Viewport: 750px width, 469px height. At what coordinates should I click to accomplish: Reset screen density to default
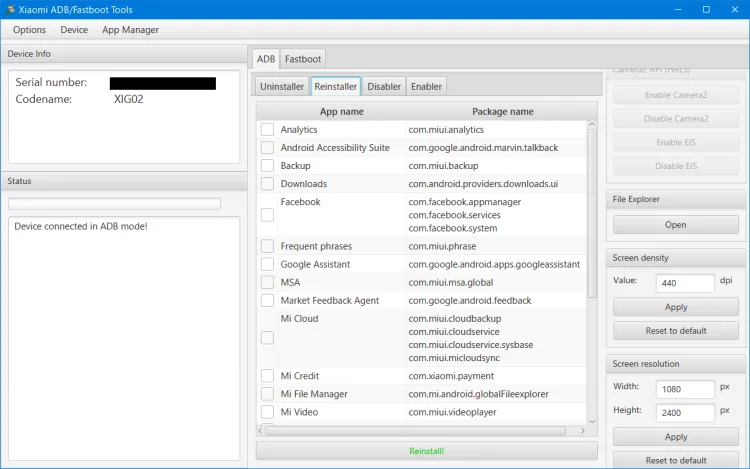[675, 330]
